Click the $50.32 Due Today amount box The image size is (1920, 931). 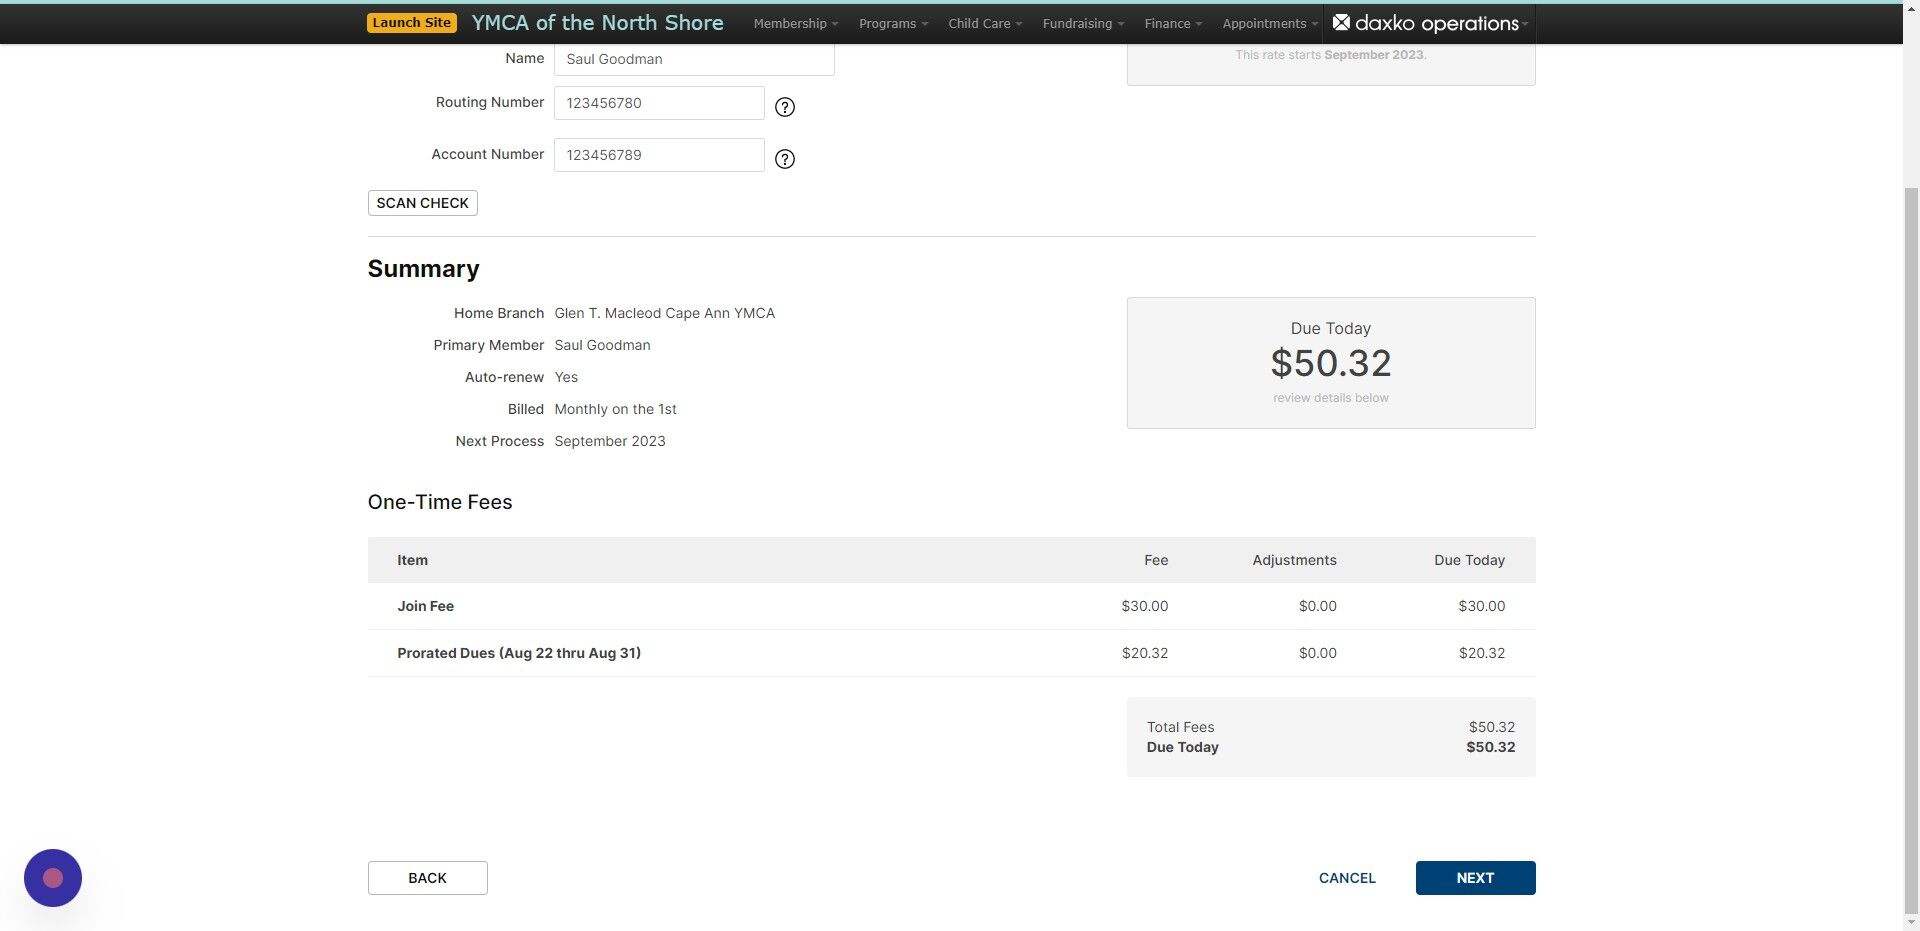[x=1331, y=363]
